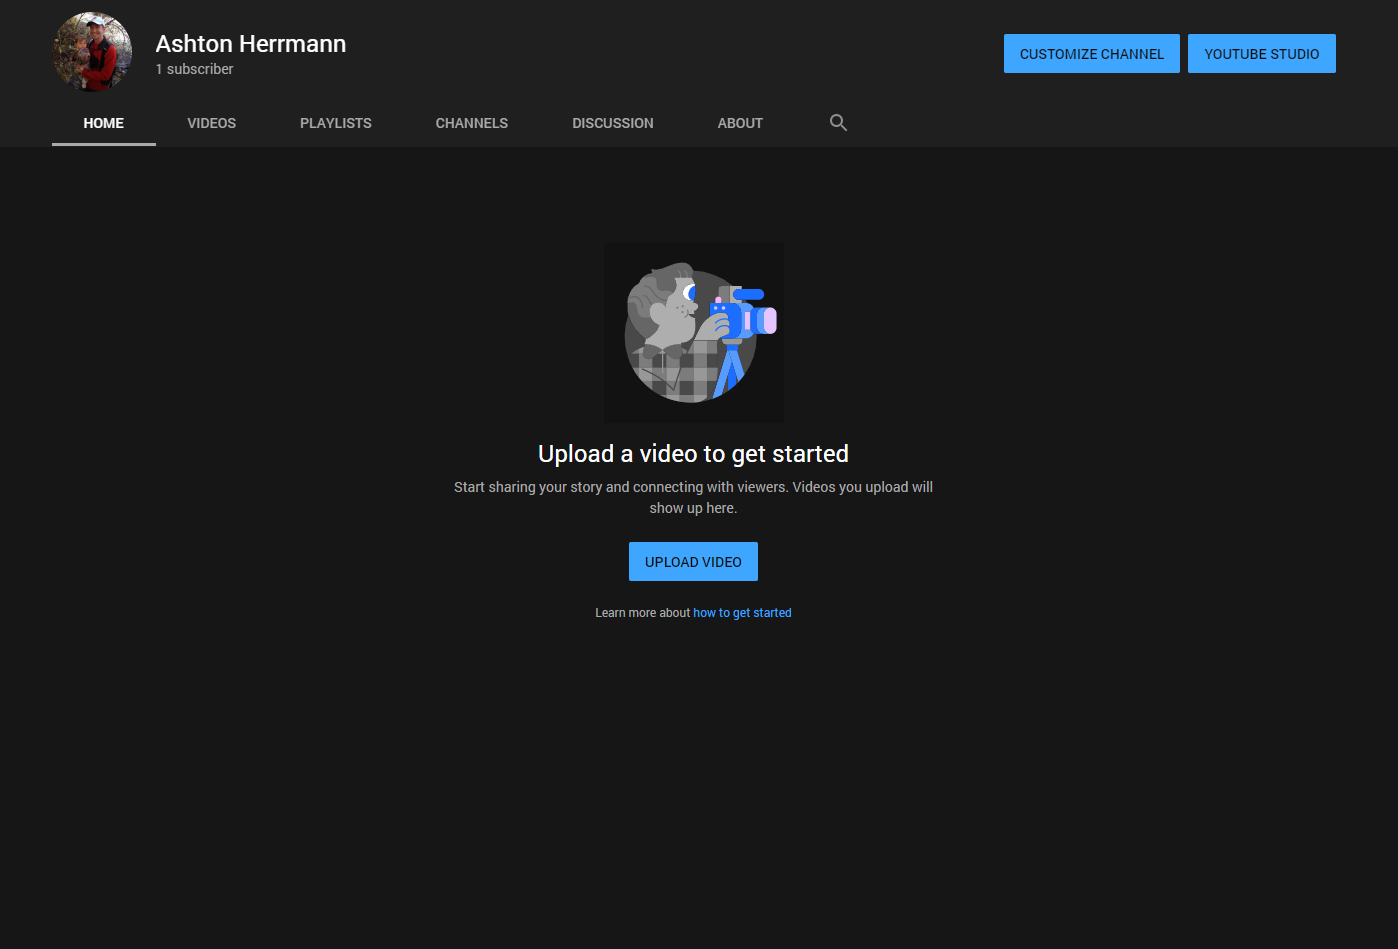Follow the 'how to get started' link
Viewport: 1398px width, 949px height.
(x=742, y=613)
